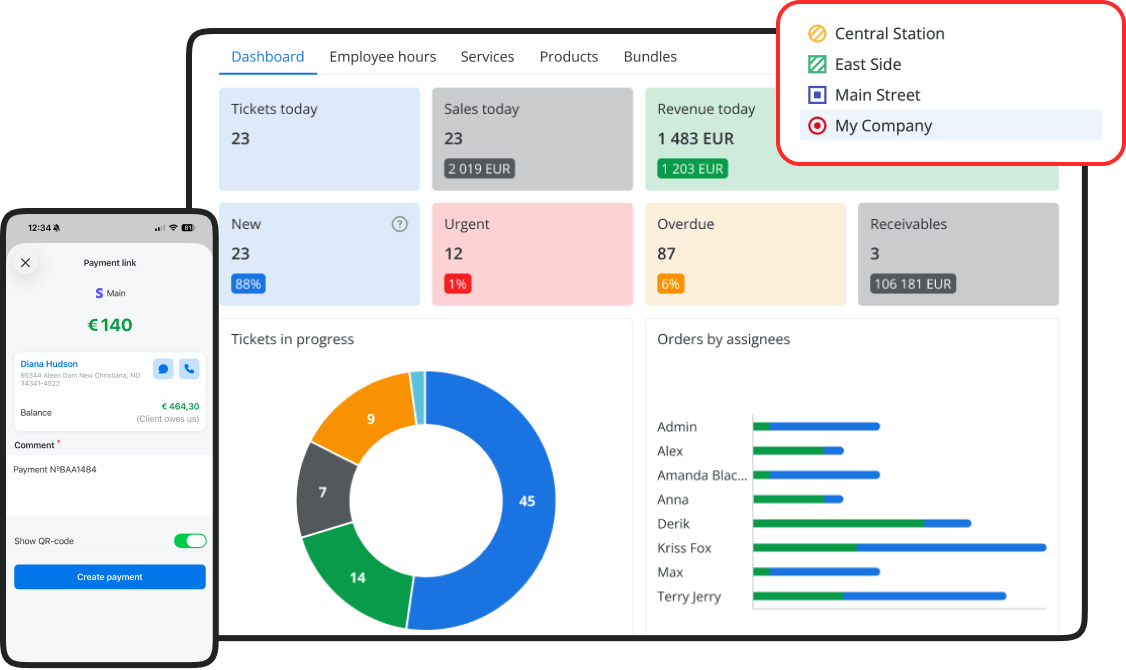Select My Company location option

951,126
